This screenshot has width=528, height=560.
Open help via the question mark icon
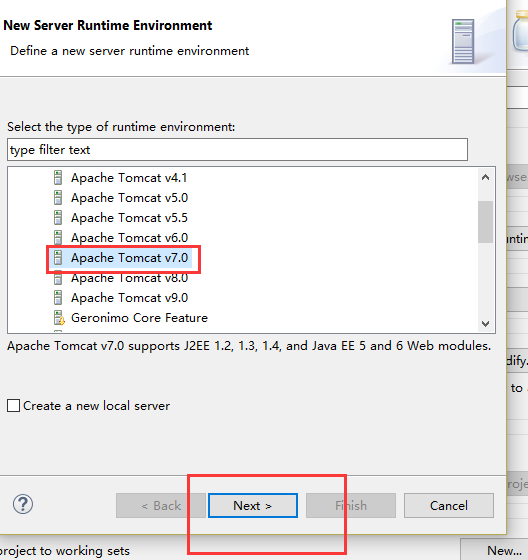coord(23,504)
